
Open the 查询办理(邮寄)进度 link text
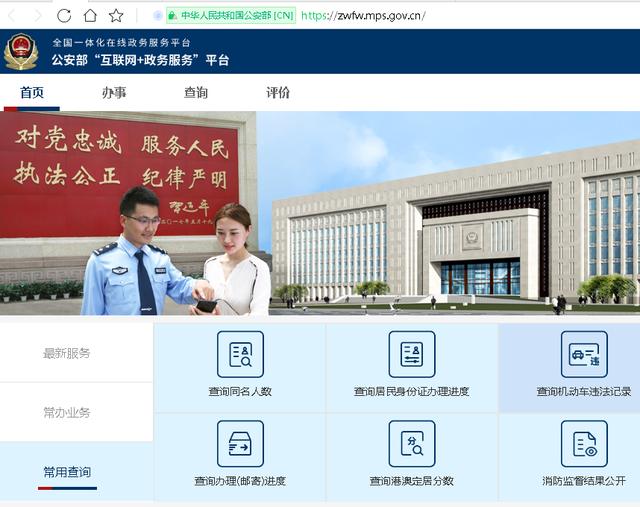coord(240,481)
